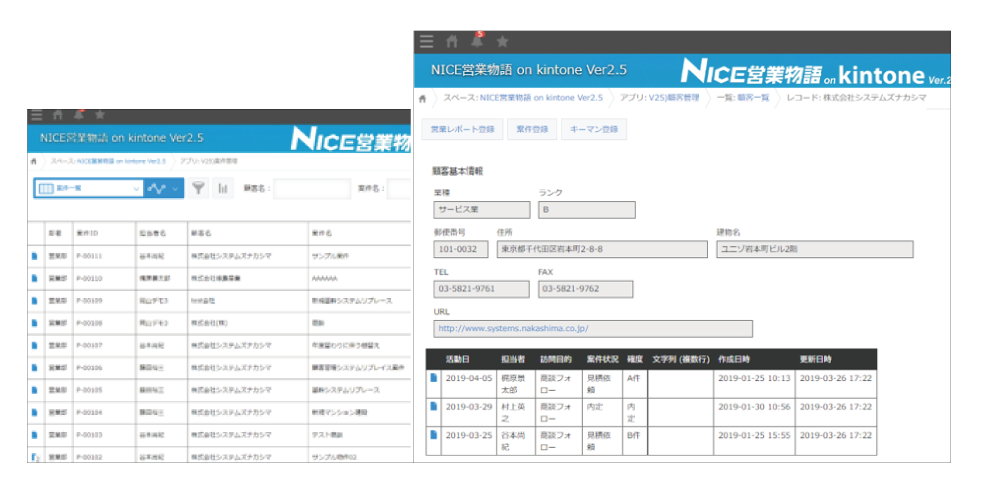Viewport: 981px width, 494px height.
Task: Open record detail icon for the 2019-04-05 activity
Action: click(x=433, y=378)
